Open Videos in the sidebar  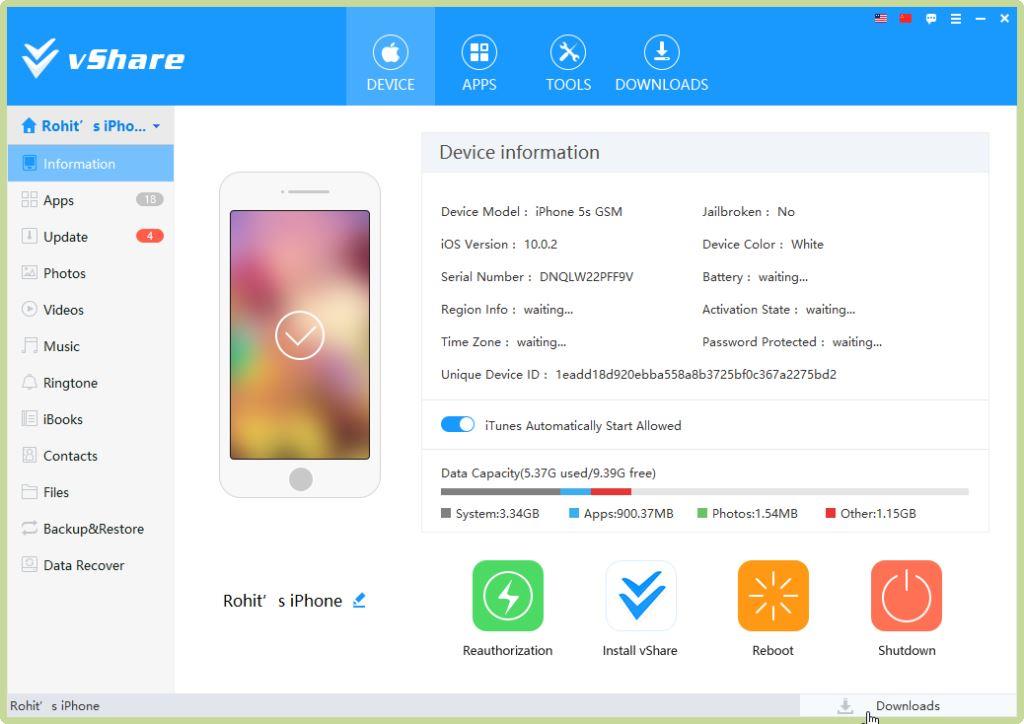pyautogui.click(x=91, y=309)
